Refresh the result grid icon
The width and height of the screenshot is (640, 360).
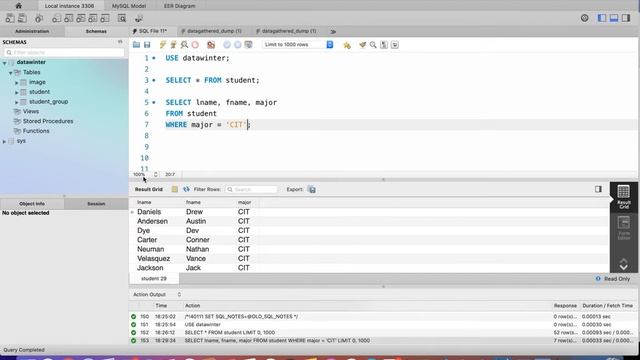coord(186,189)
